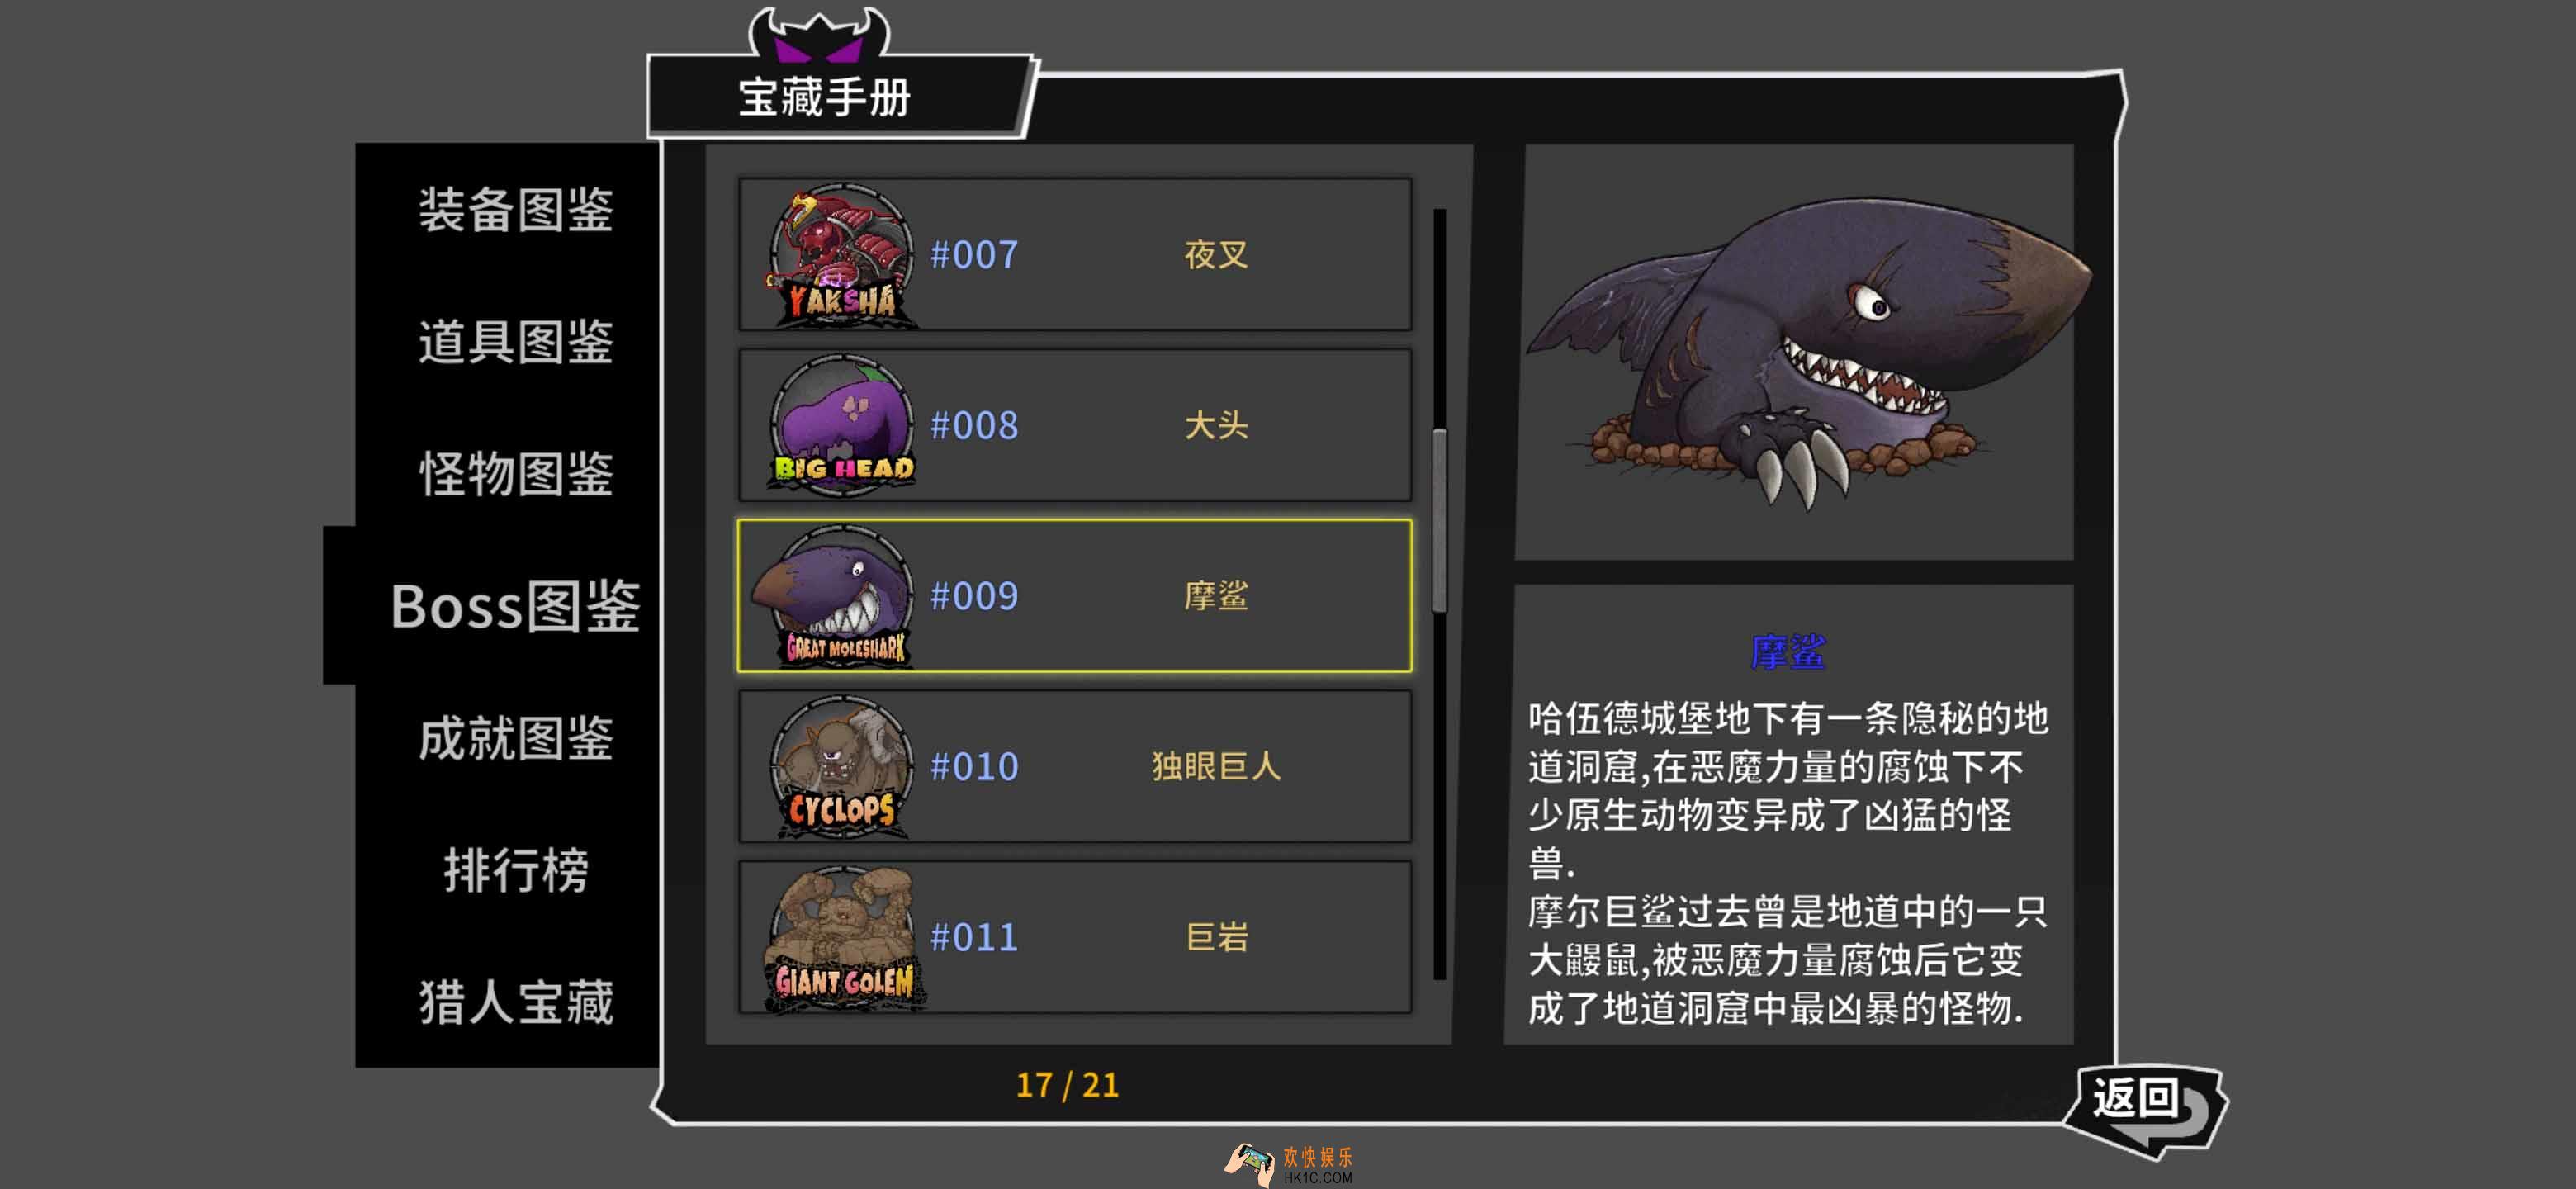The height and width of the screenshot is (1189, 2576).
Task: Select the #007 夜叉 list entry
Action: point(1075,255)
